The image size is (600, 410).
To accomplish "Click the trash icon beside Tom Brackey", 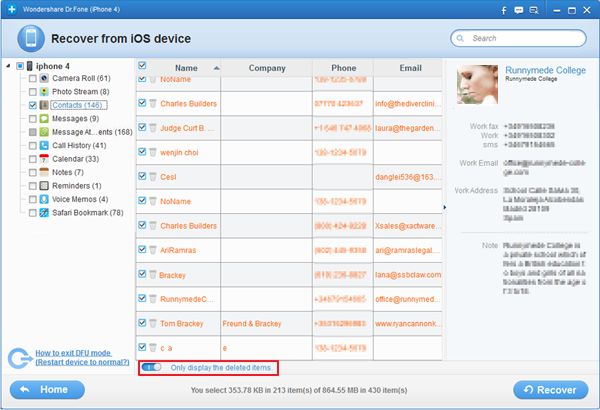I will click(153, 323).
